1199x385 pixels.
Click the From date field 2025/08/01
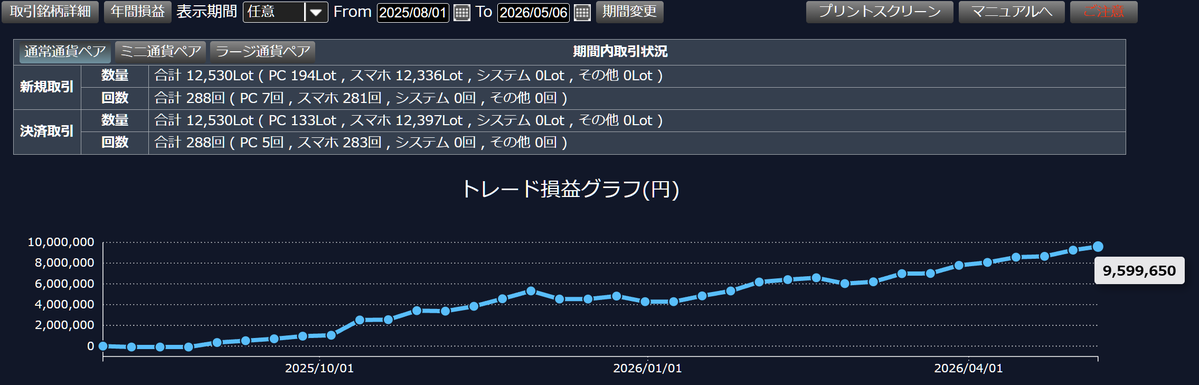[x=413, y=12]
